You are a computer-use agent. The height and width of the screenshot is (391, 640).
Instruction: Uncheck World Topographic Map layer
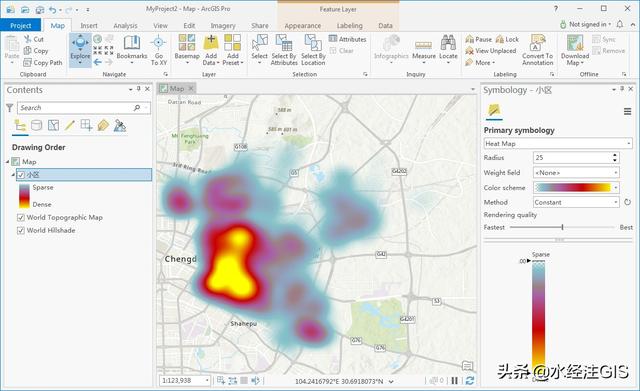coord(21,218)
